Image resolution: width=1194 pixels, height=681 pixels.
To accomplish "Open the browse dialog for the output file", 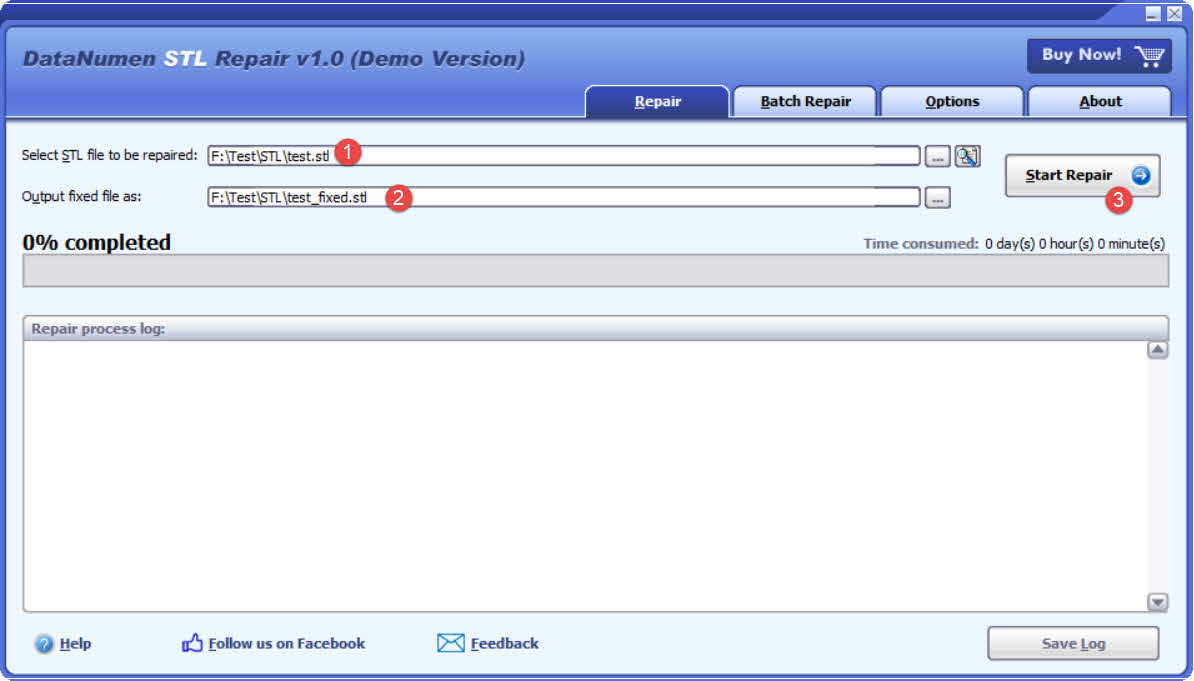I will pos(937,196).
